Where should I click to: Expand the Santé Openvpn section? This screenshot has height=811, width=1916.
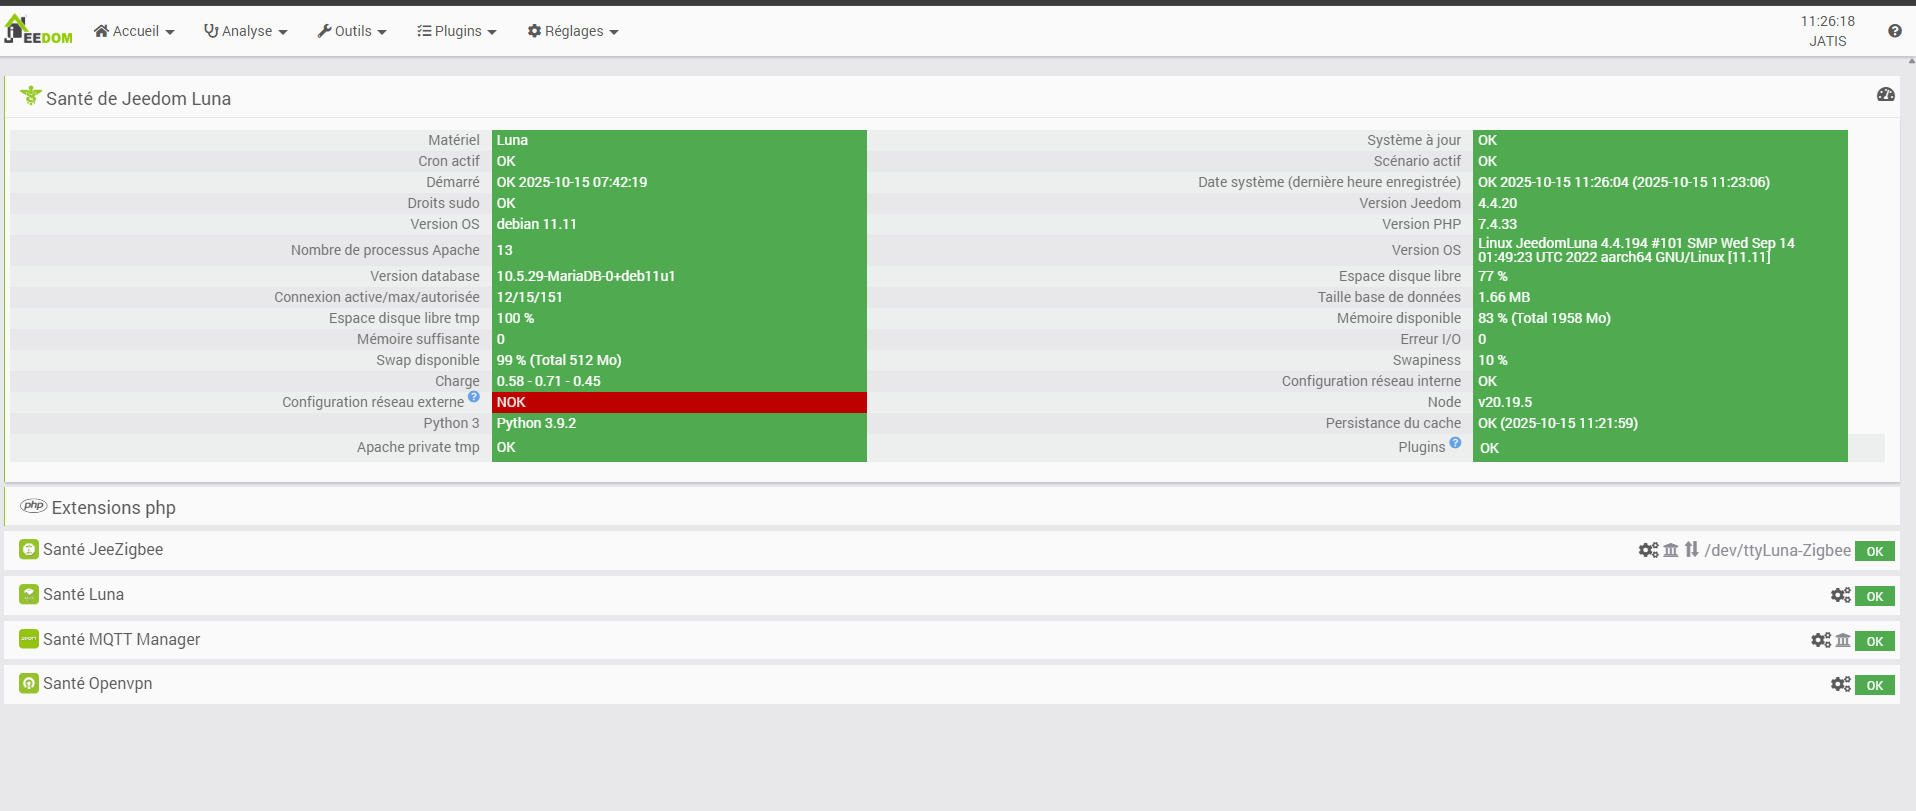tap(97, 683)
